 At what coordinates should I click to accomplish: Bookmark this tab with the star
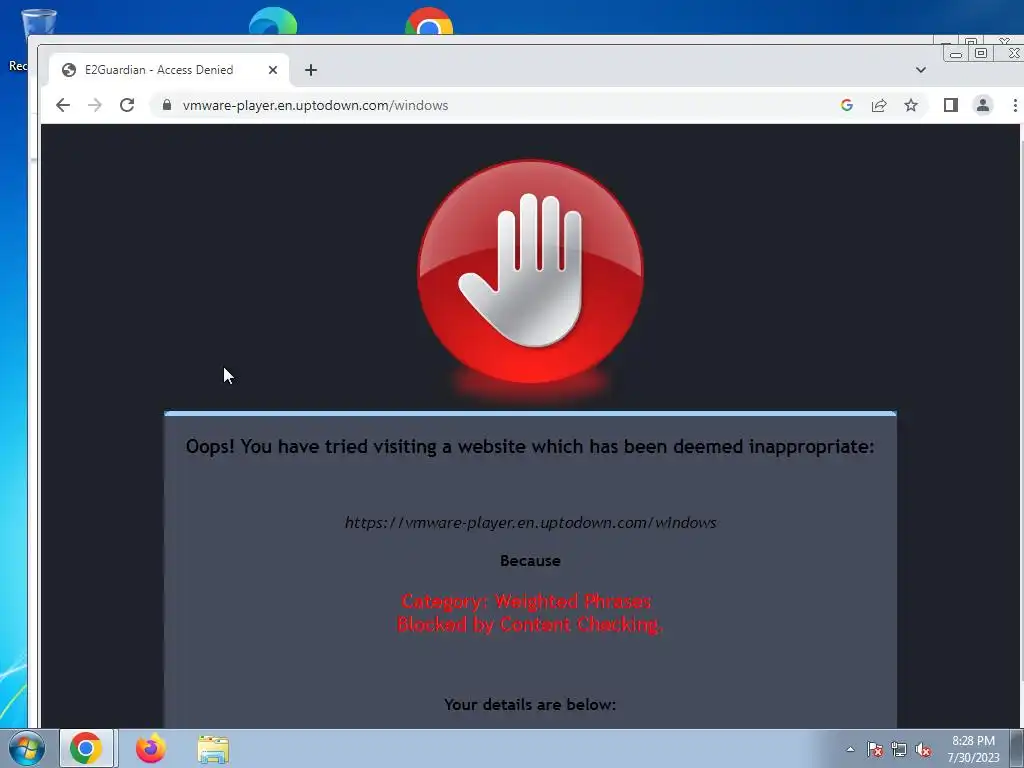(911, 105)
